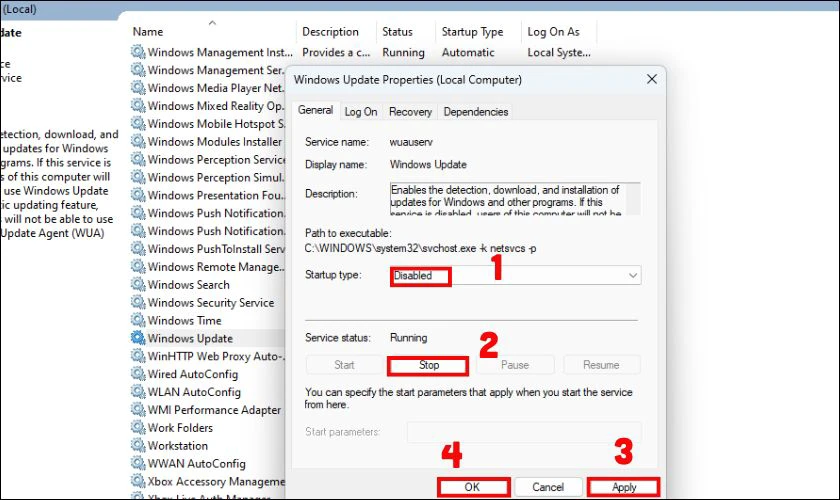The image size is (840, 500).
Task: Sort by the Startup Type column header
Action: tap(472, 32)
